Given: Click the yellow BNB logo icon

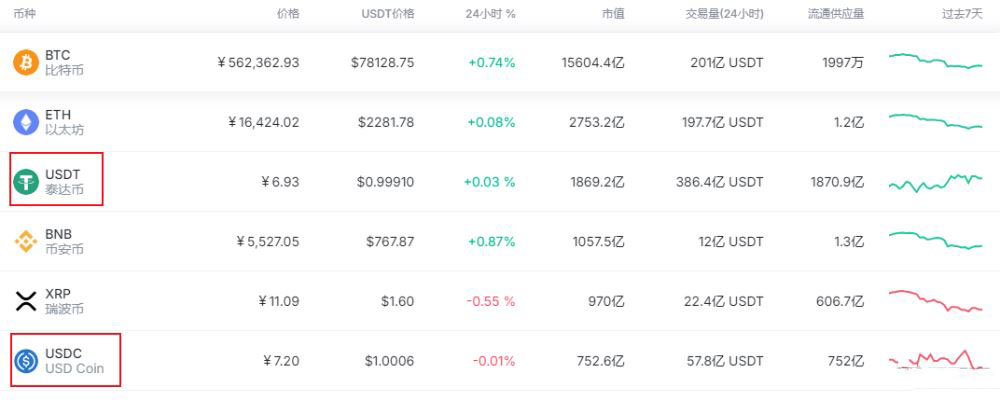Looking at the screenshot, I should pos(25,242).
